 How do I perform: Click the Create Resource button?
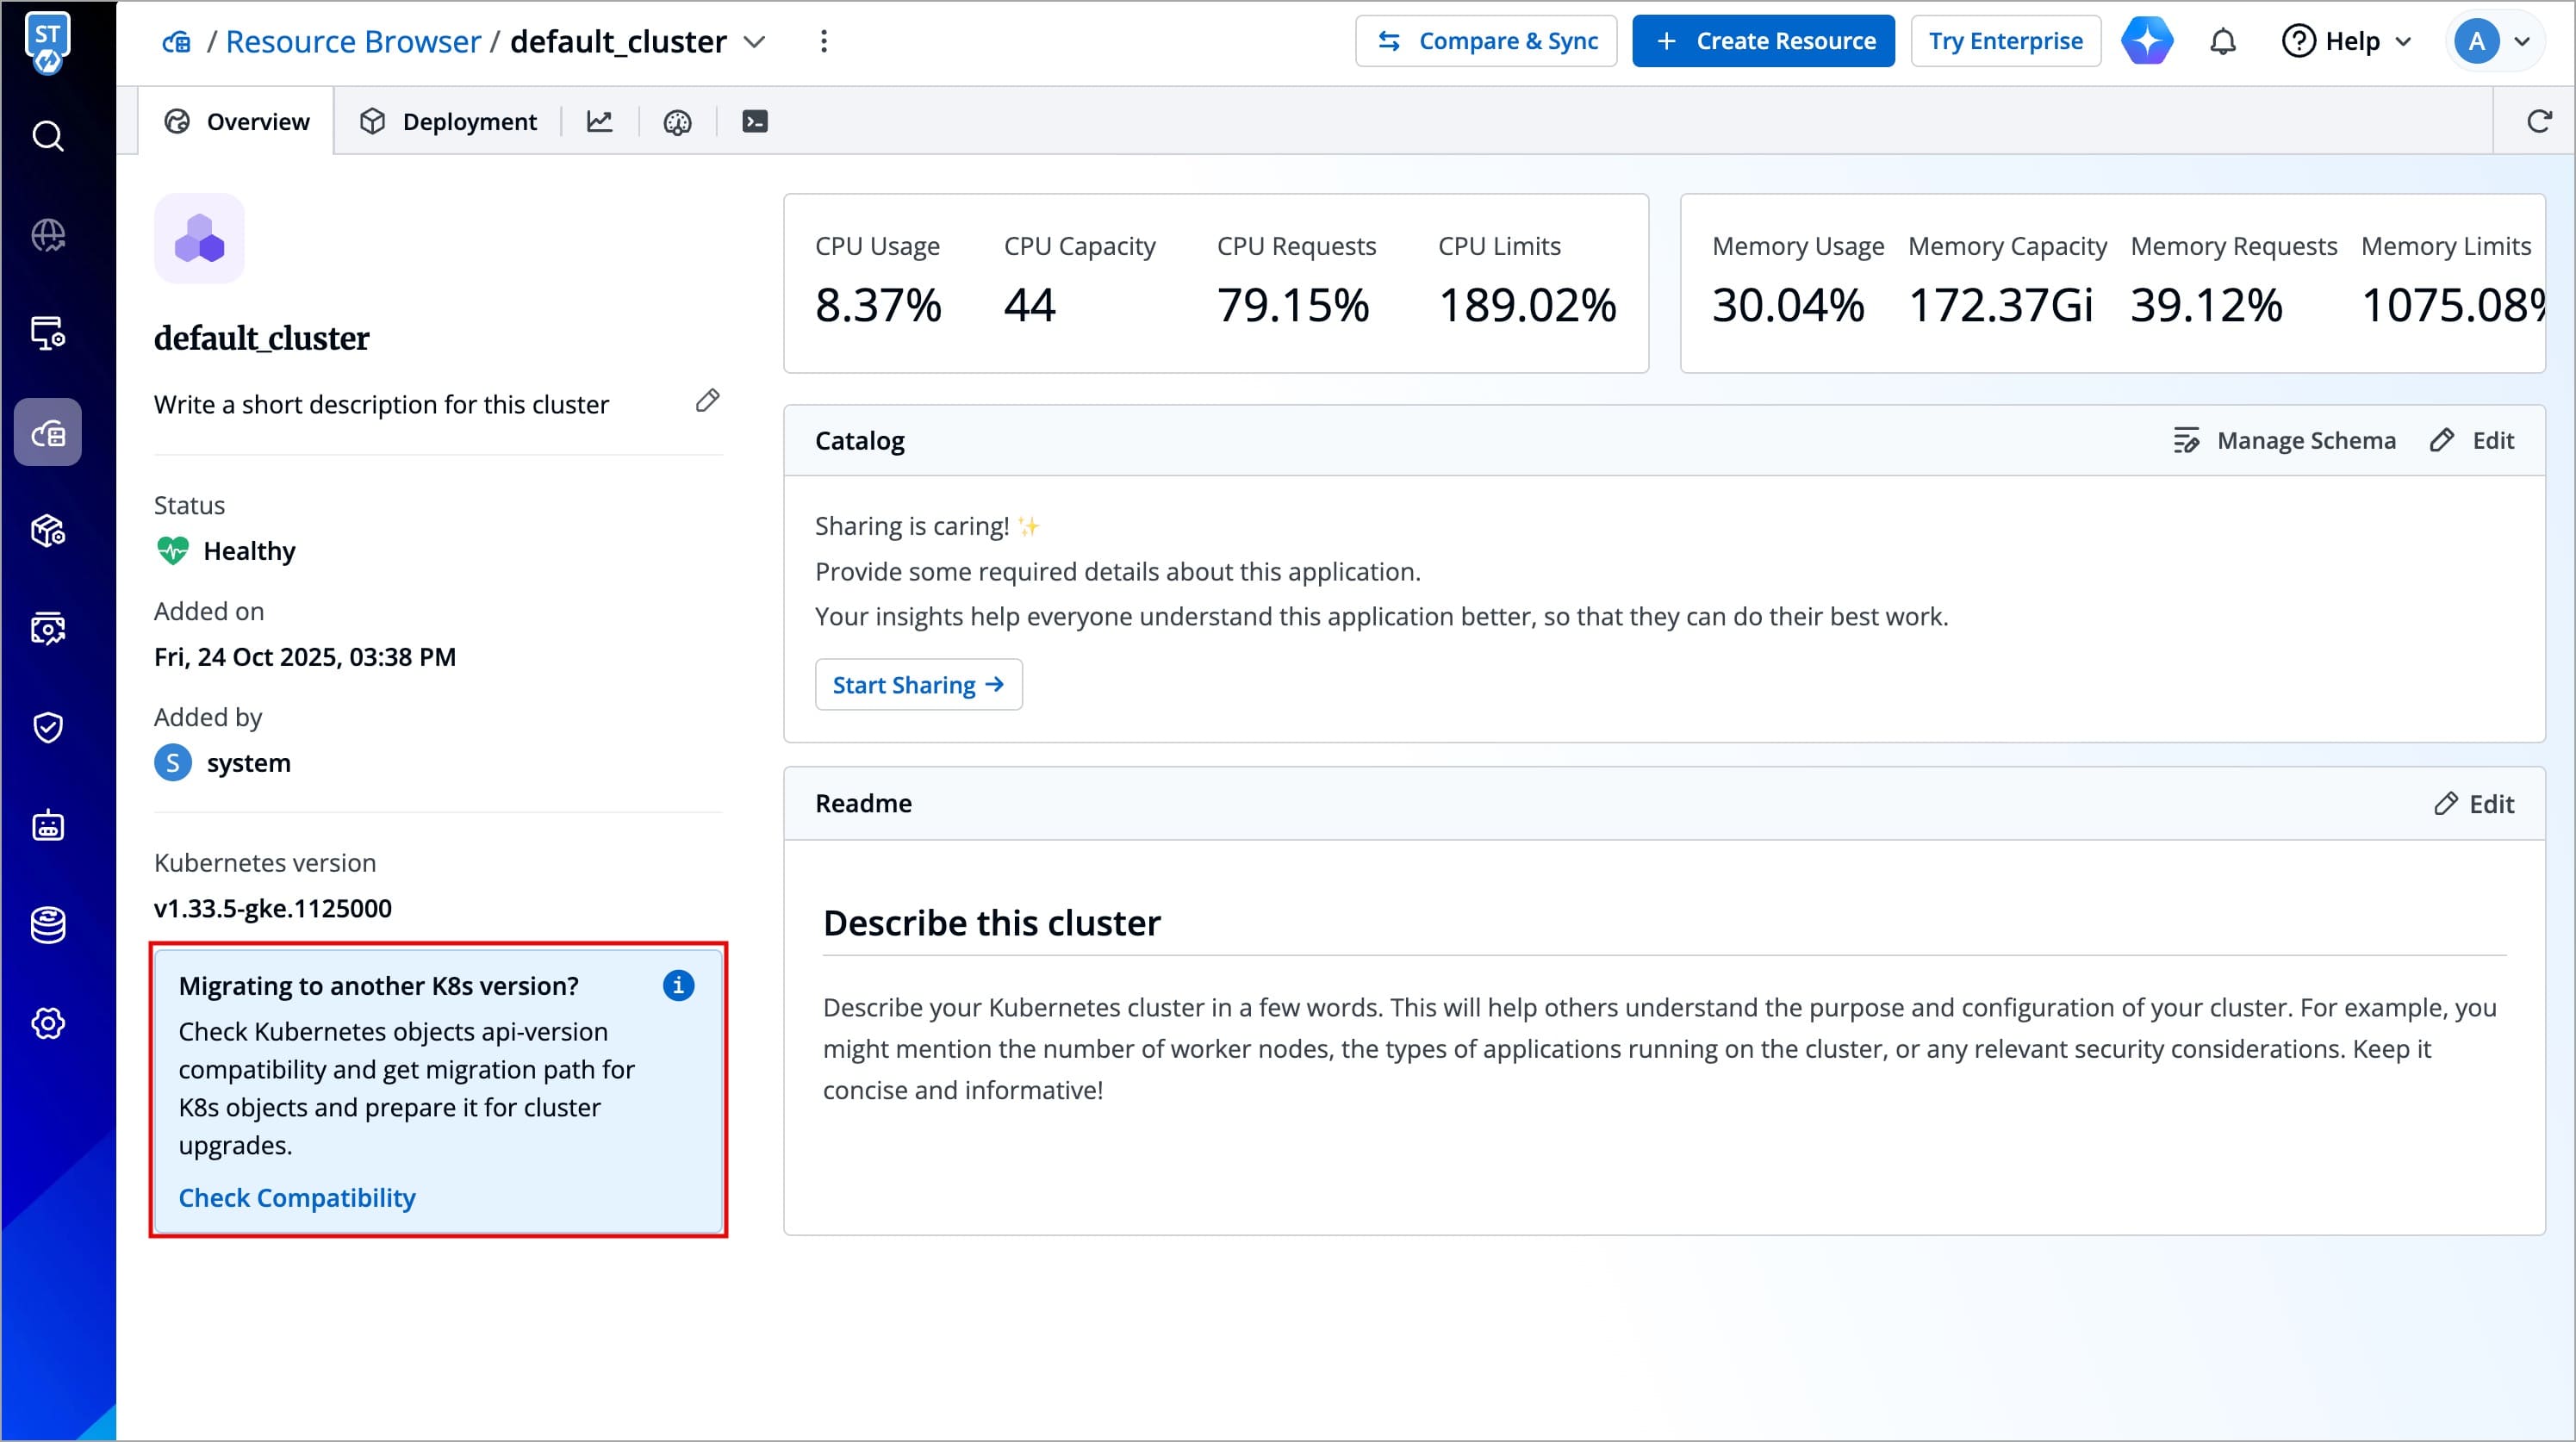click(1763, 42)
